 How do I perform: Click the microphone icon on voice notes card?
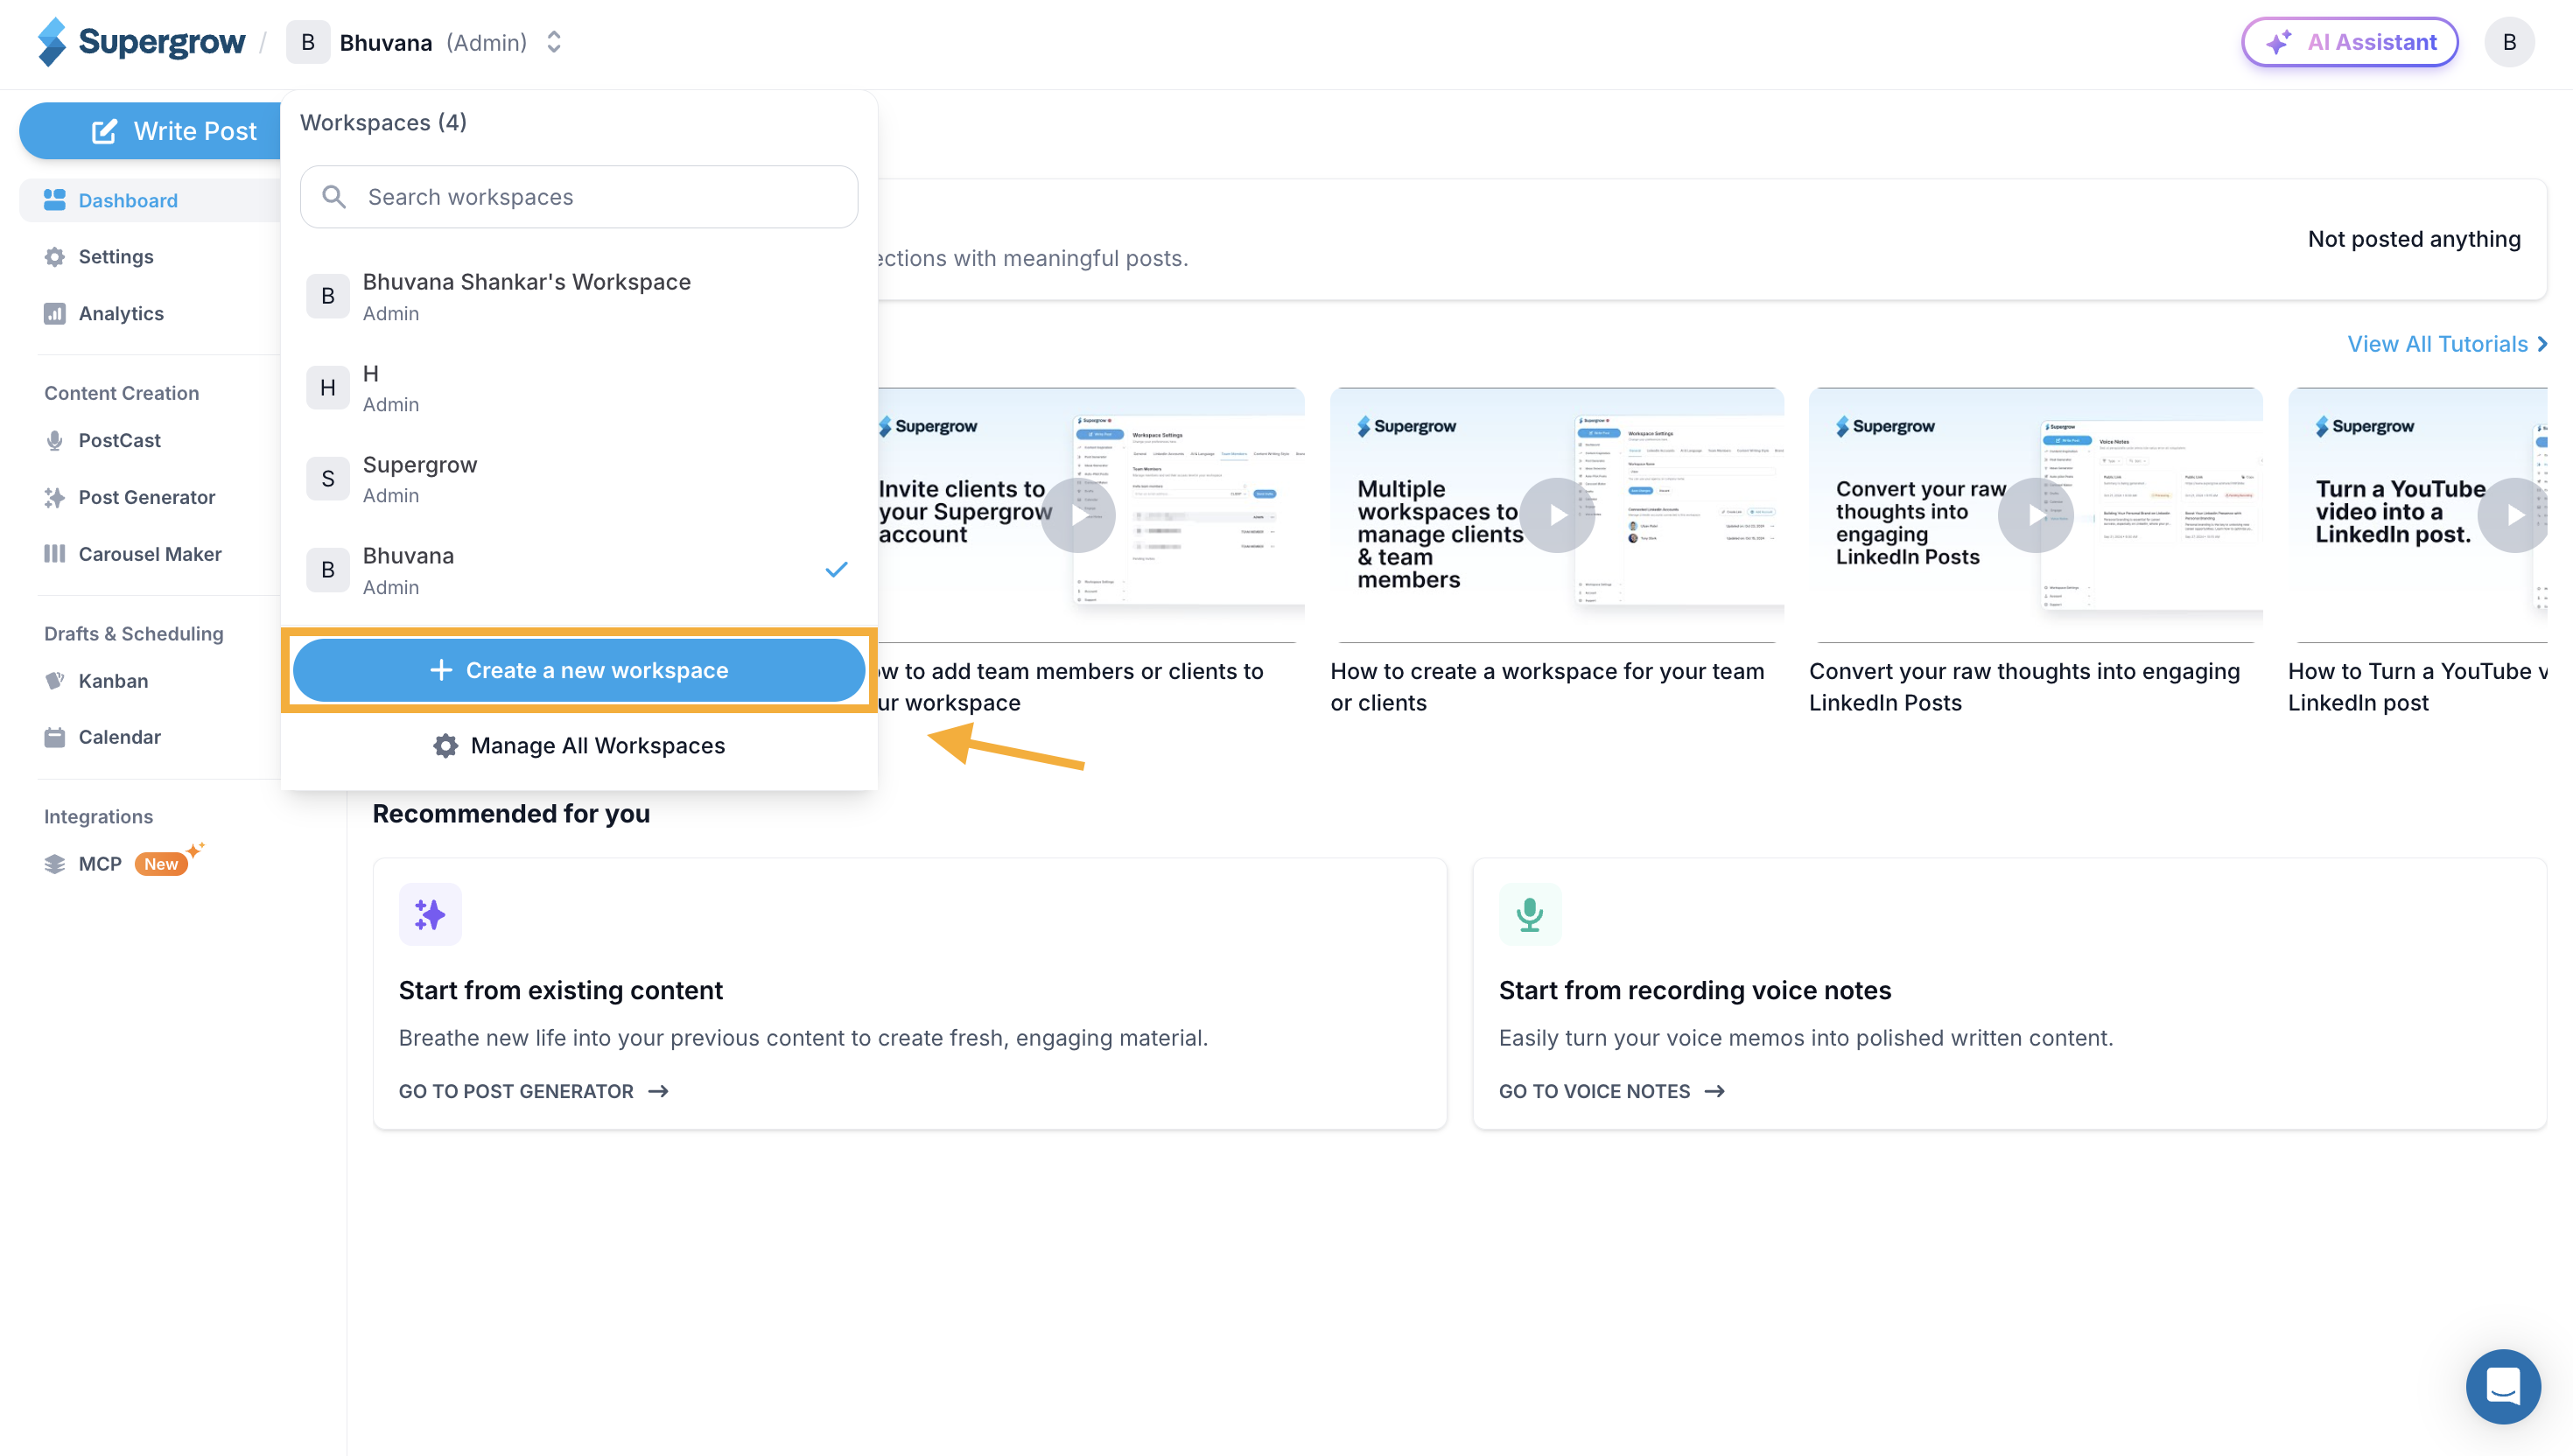tap(1529, 914)
